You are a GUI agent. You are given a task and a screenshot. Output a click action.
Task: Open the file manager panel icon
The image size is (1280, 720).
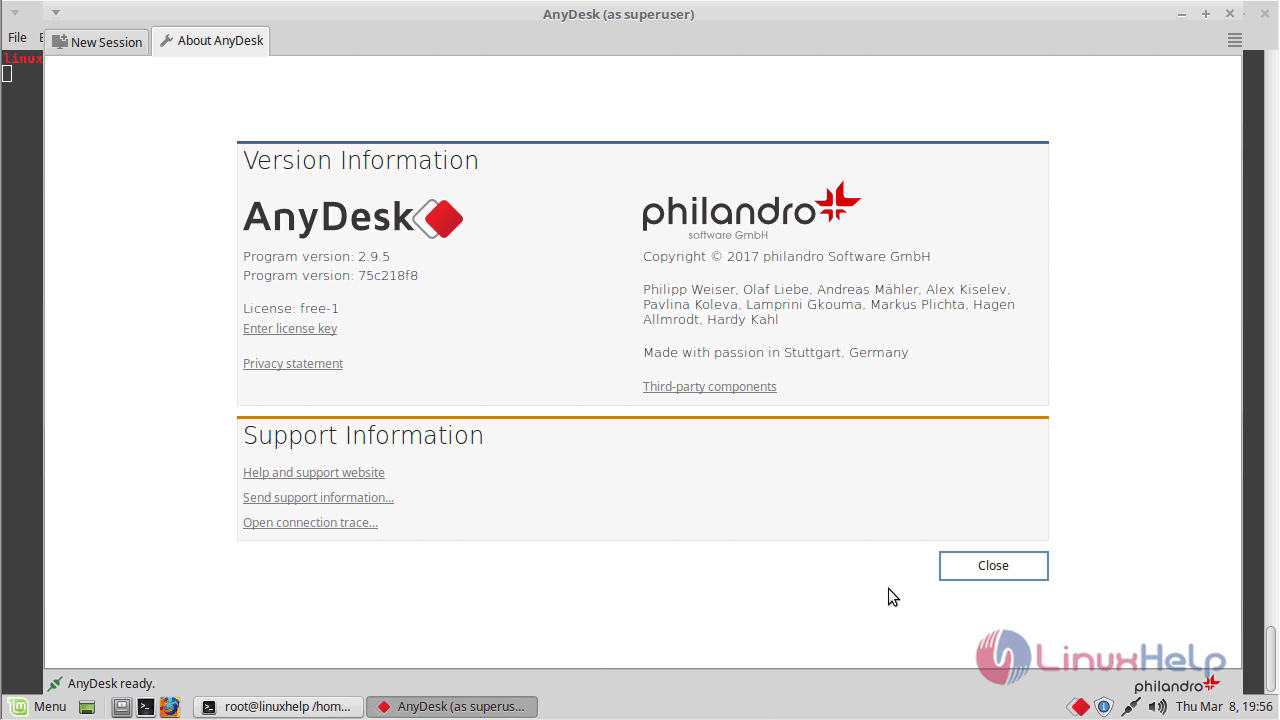pyautogui.click(x=121, y=707)
